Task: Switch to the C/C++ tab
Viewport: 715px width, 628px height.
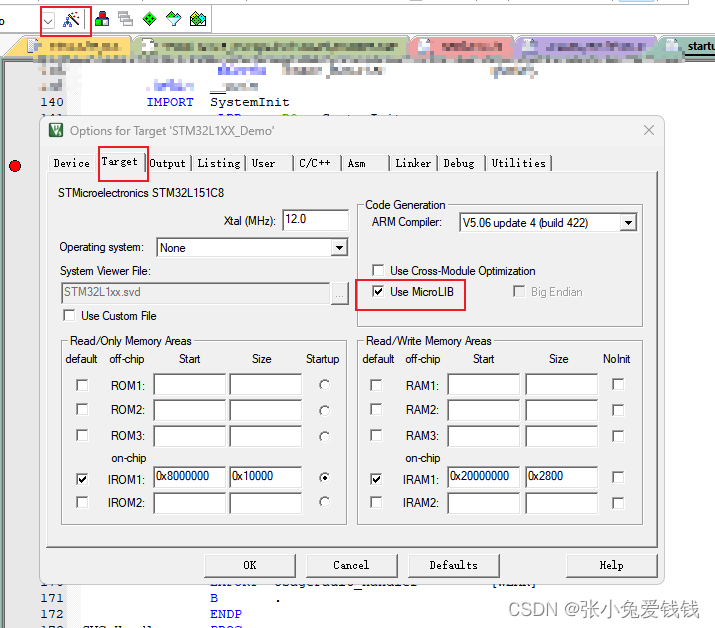Action: 315,163
